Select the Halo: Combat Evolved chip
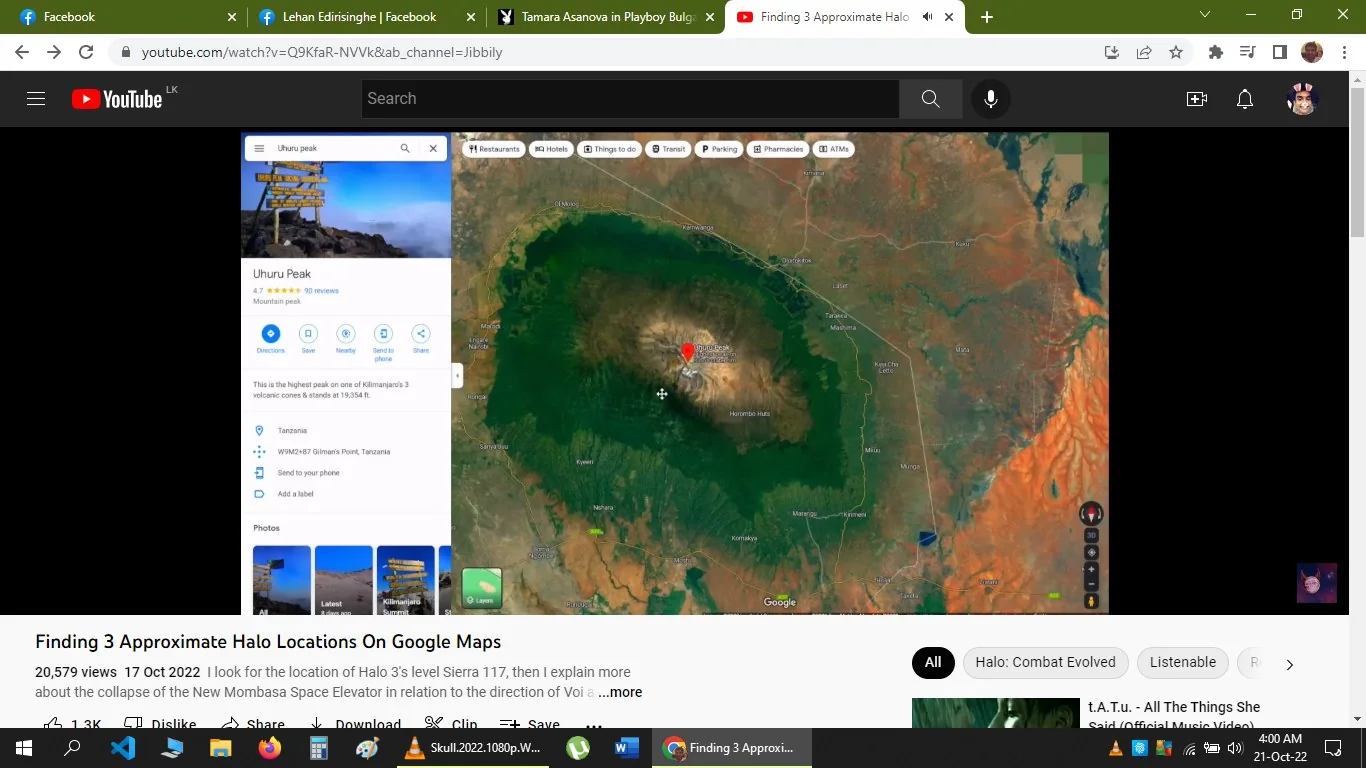This screenshot has height=768, width=1366. click(x=1045, y=662)
